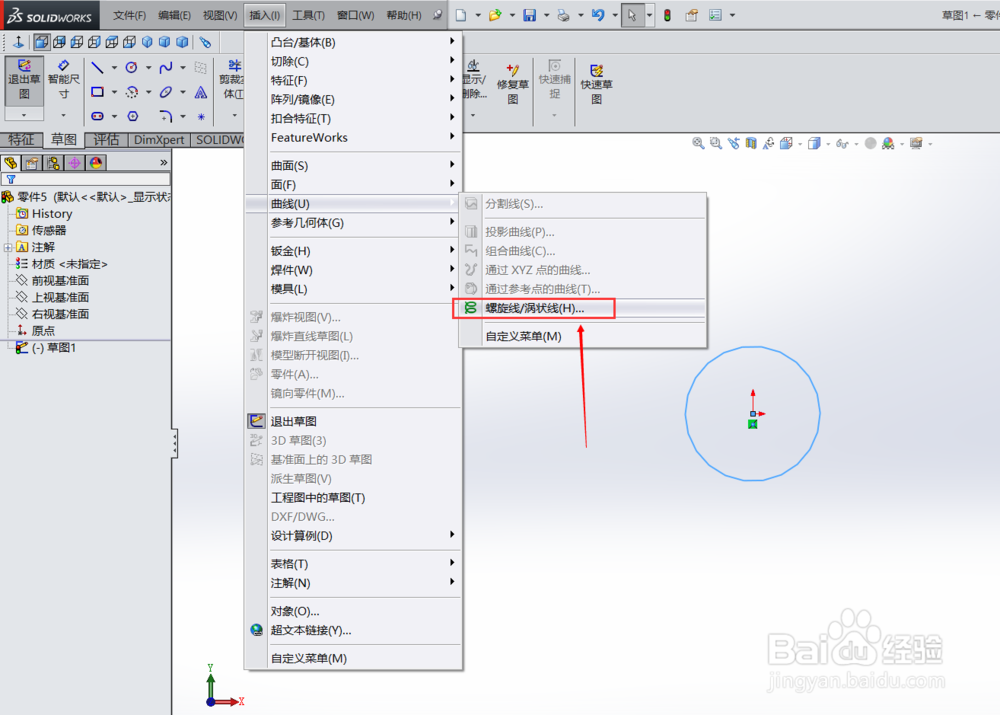Open the DisplayManager color ball tab
Viewport: 1000px width, 715px height.
(96, 163)
